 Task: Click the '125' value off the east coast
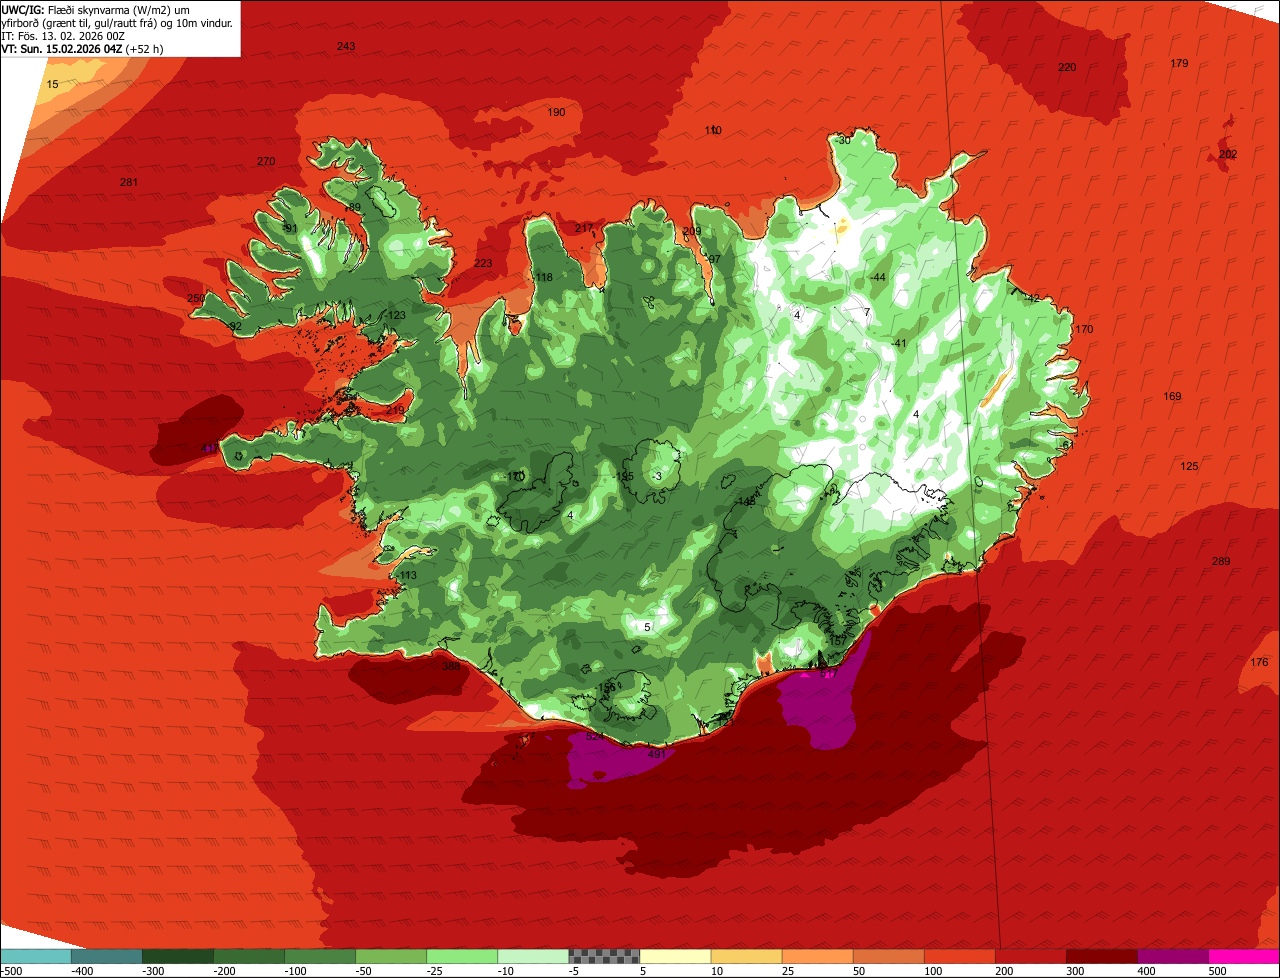click(1189, 466)
